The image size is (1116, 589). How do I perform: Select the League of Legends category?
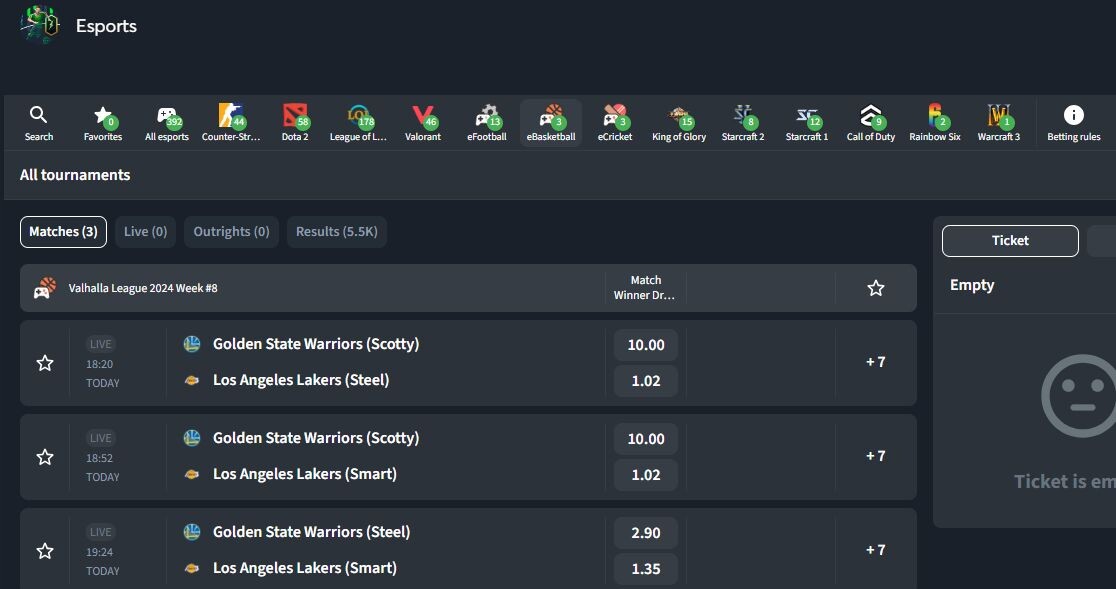click(x=359, y=123)
